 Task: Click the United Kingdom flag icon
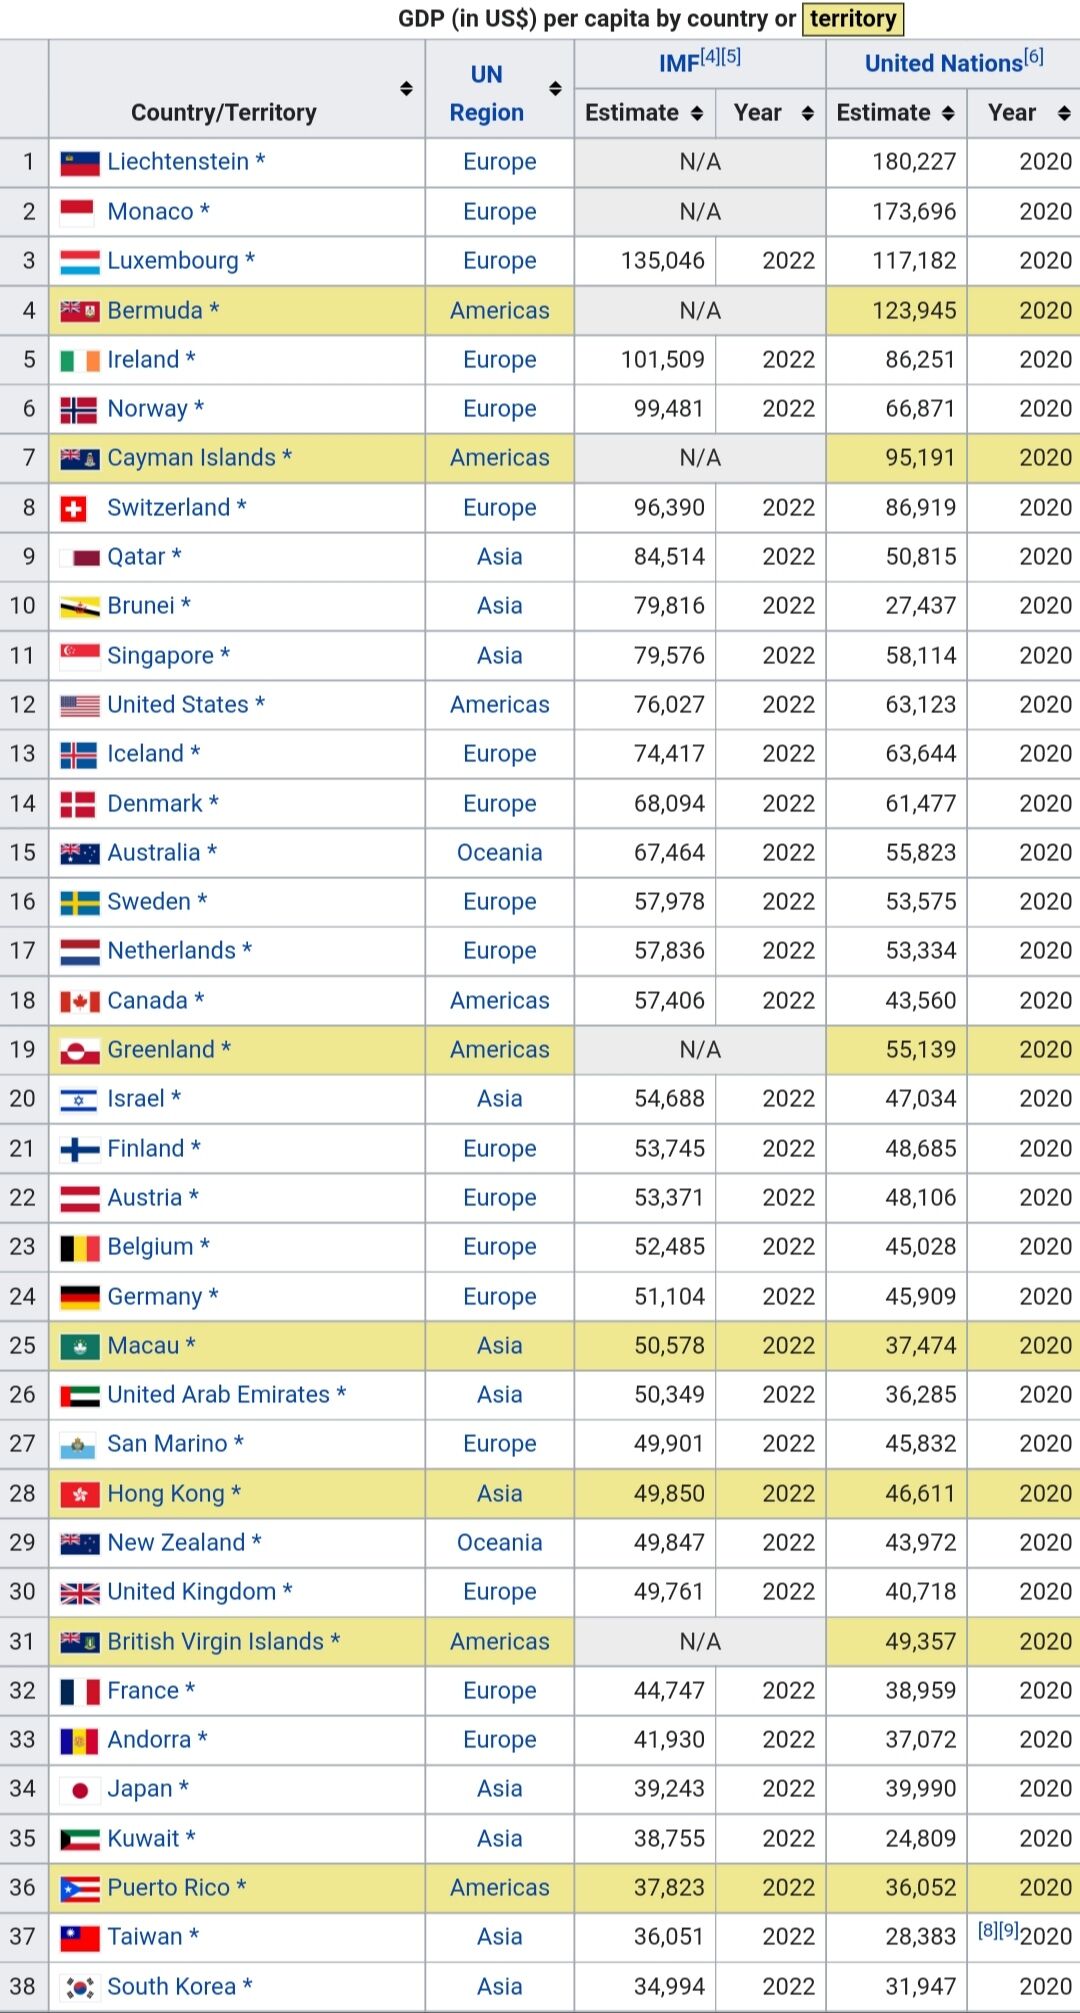(80, 1592)
